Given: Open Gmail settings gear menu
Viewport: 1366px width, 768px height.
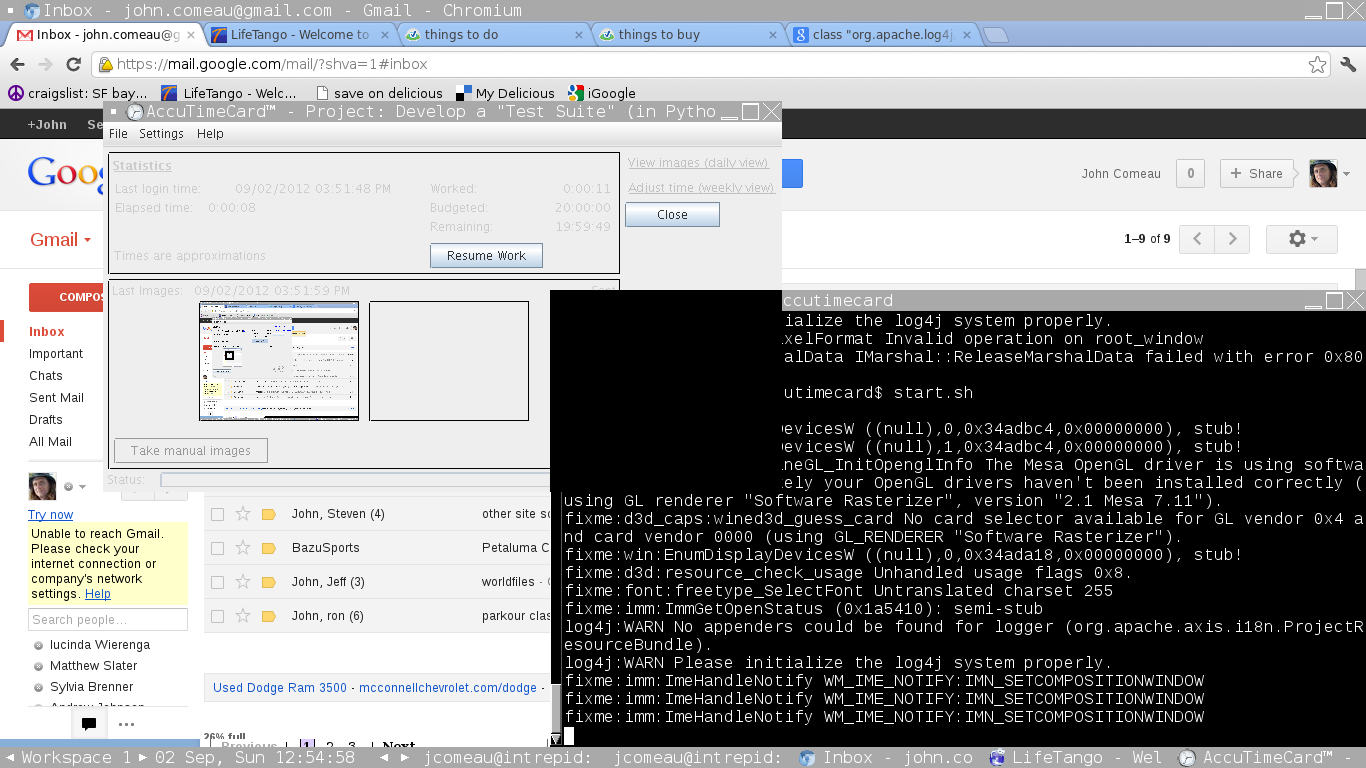Looking at the screenshot, I should coord(1301,239).
